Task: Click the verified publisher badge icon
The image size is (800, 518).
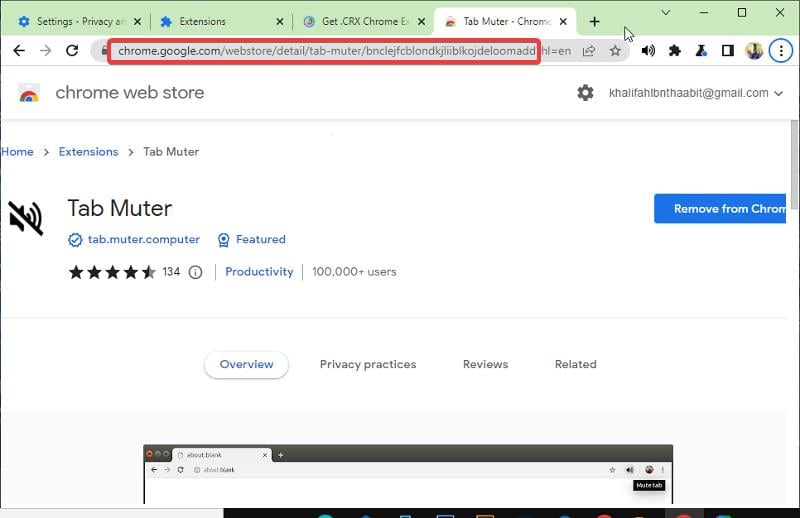Action: pyautogui.click(x=75, y=239)
